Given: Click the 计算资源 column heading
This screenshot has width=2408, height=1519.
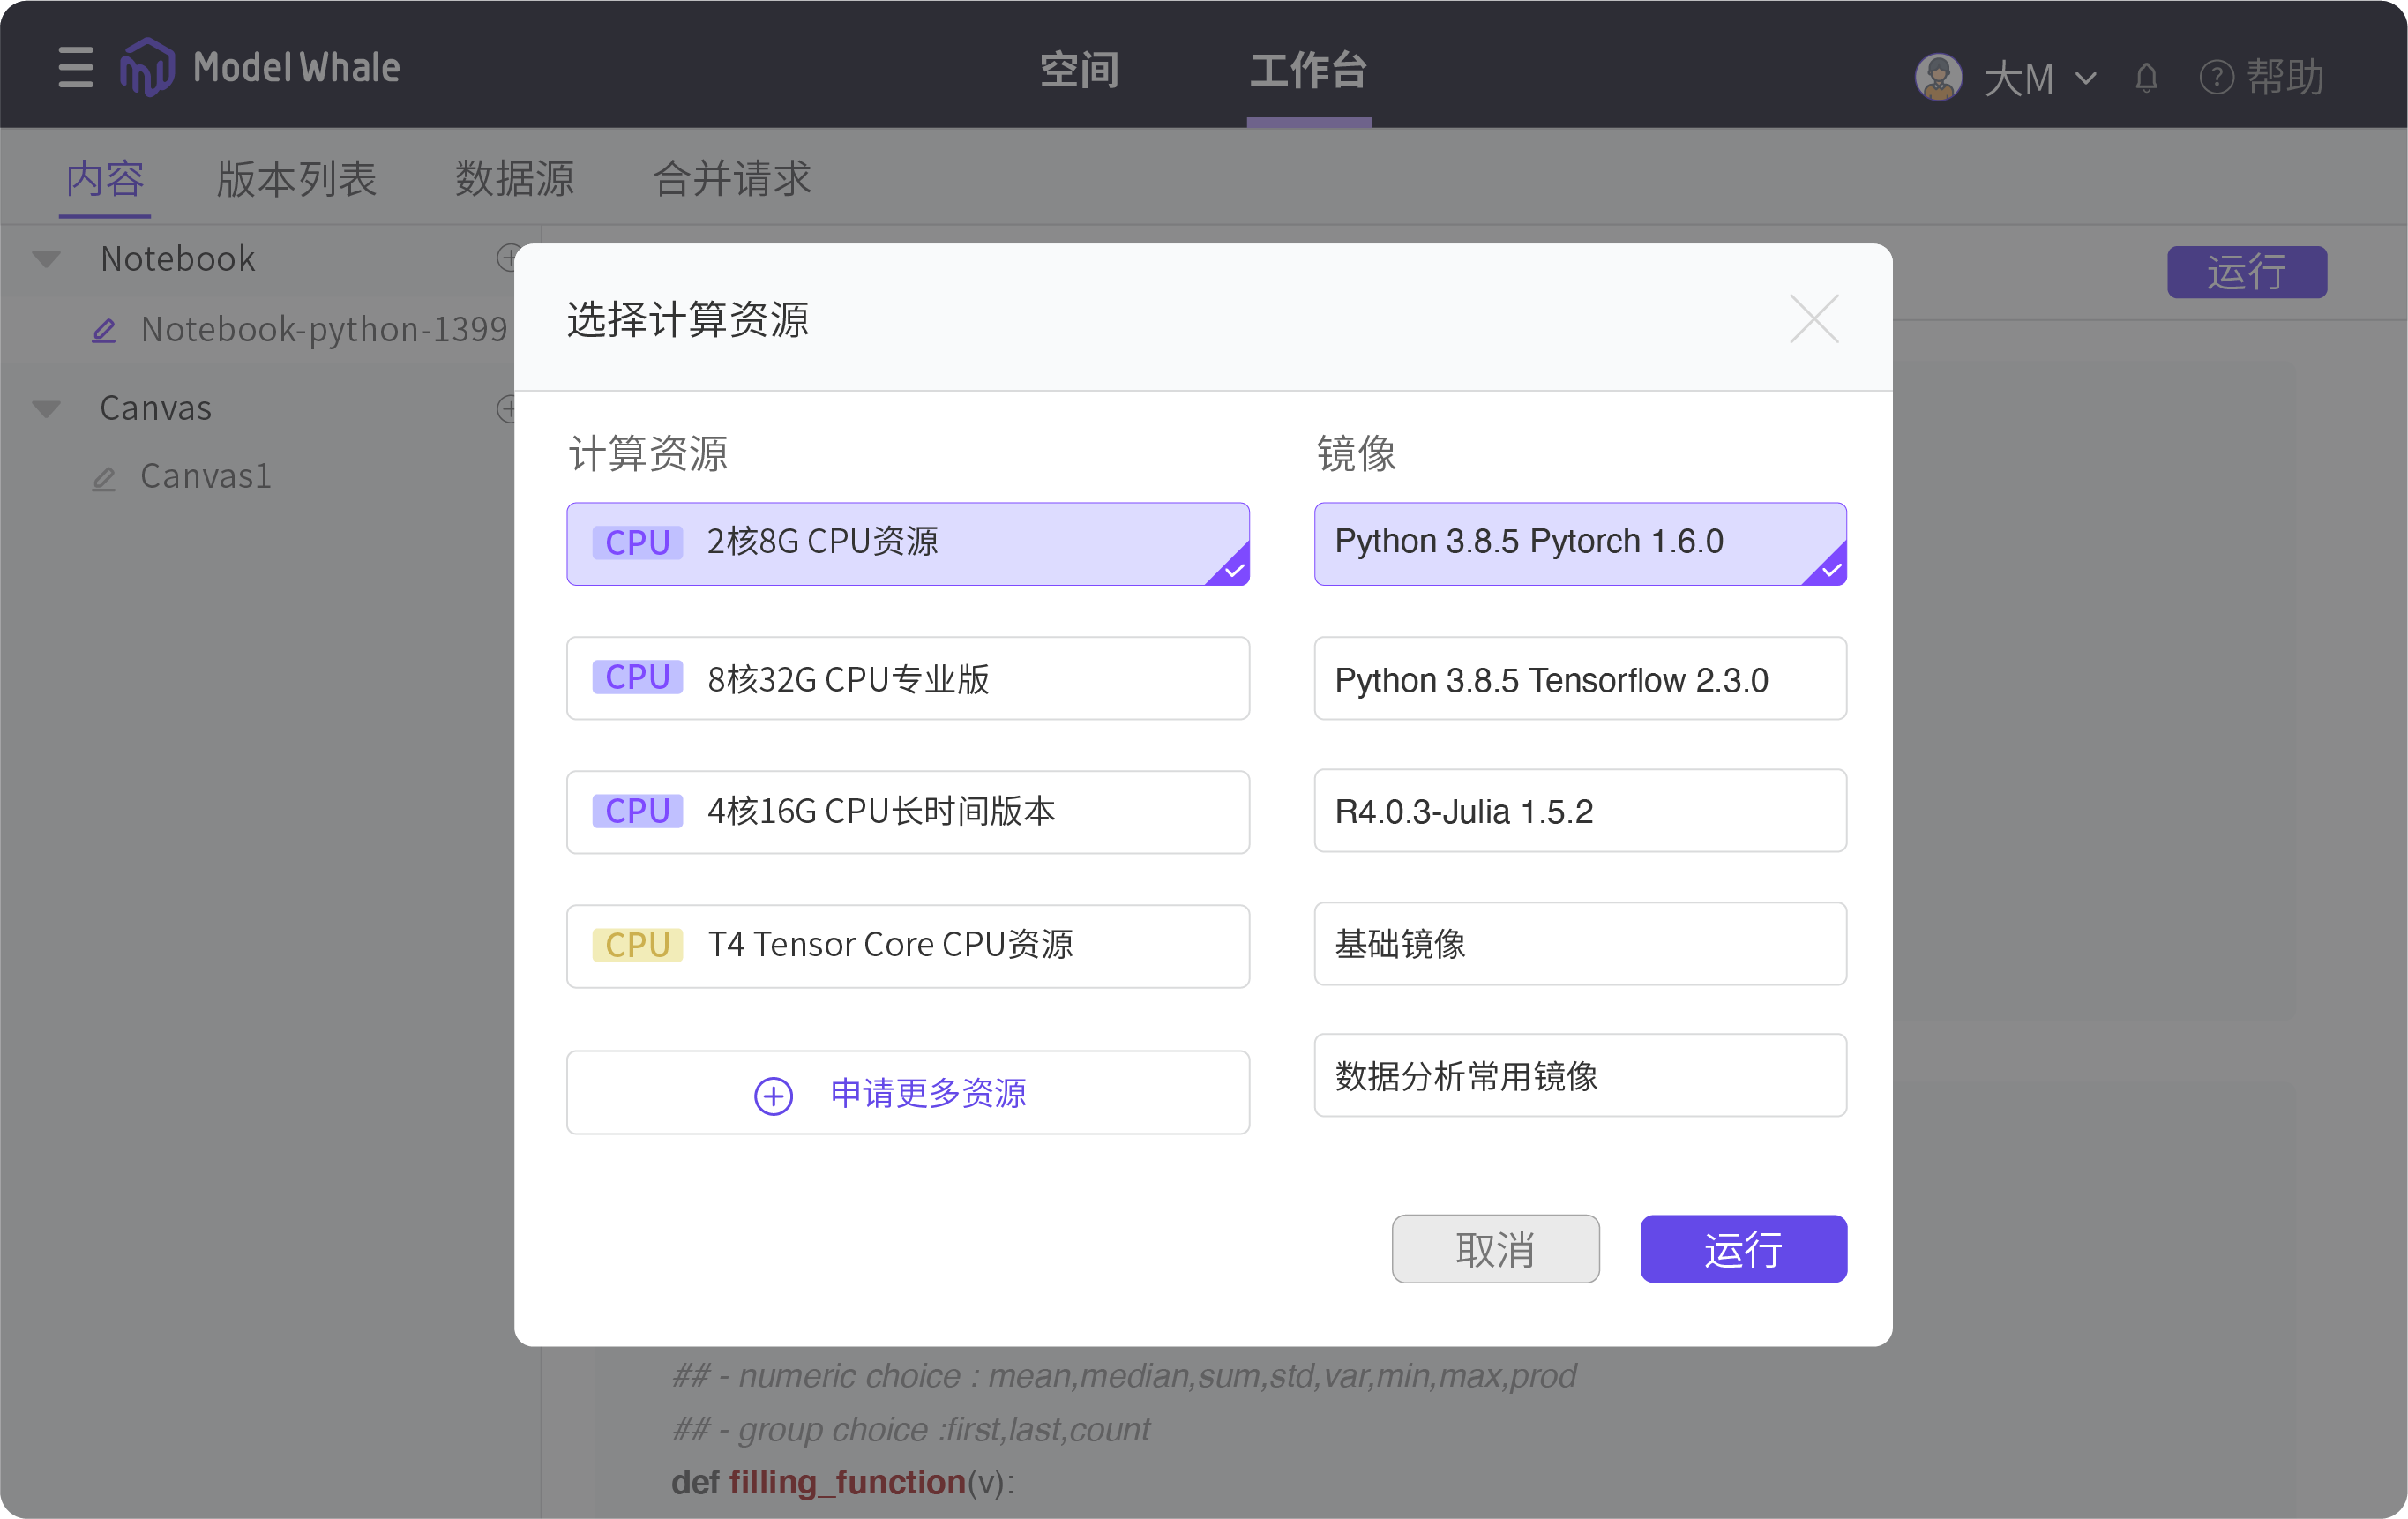Looking at the screenshot, I should (648, 453).
